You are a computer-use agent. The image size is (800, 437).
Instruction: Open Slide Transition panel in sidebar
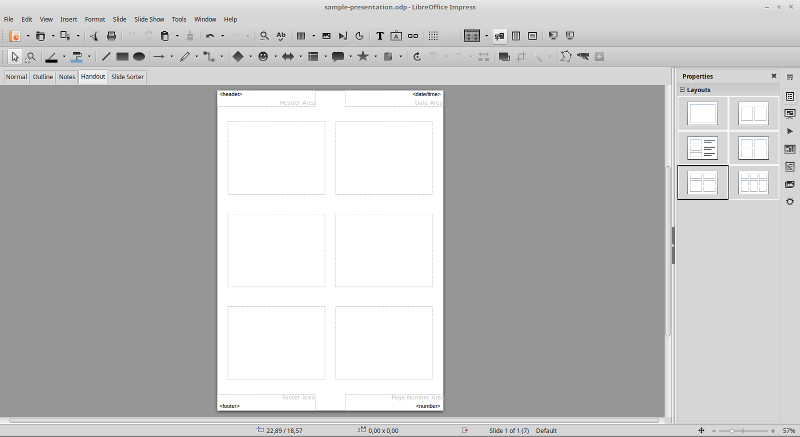click(790, 114)
